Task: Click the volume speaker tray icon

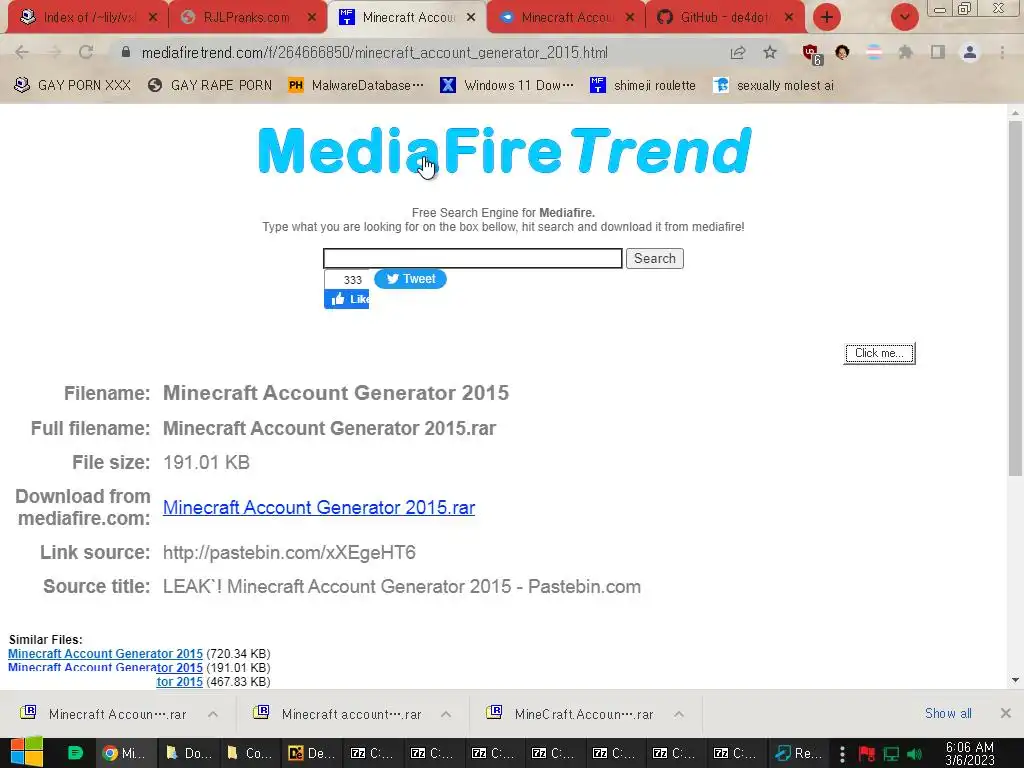Action: coord(915,754)
